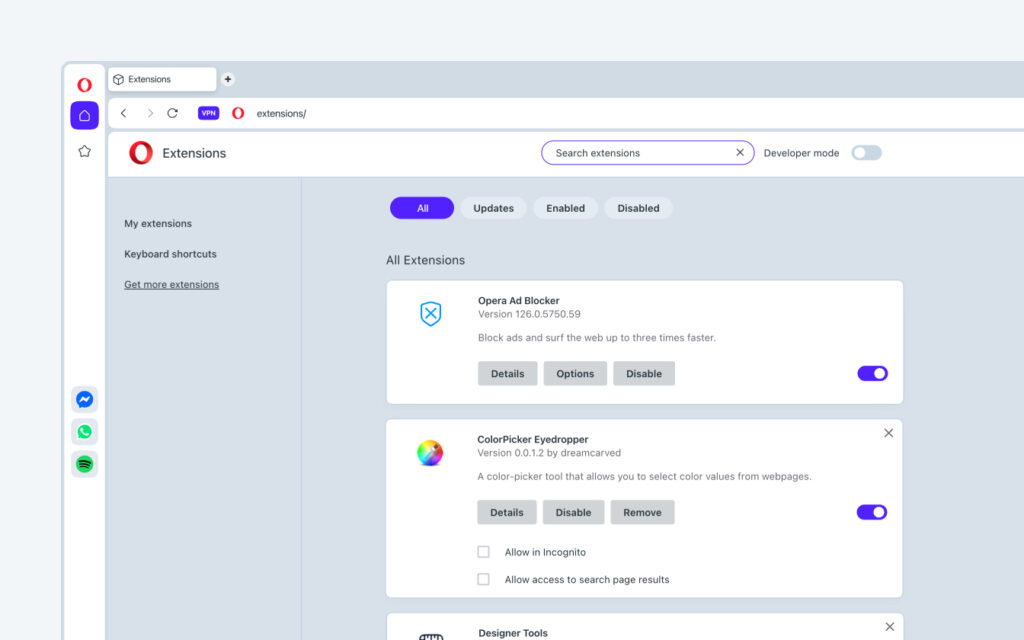
Task: Open the Opera menu logo in sidebar
Action: tap(84, 85)
